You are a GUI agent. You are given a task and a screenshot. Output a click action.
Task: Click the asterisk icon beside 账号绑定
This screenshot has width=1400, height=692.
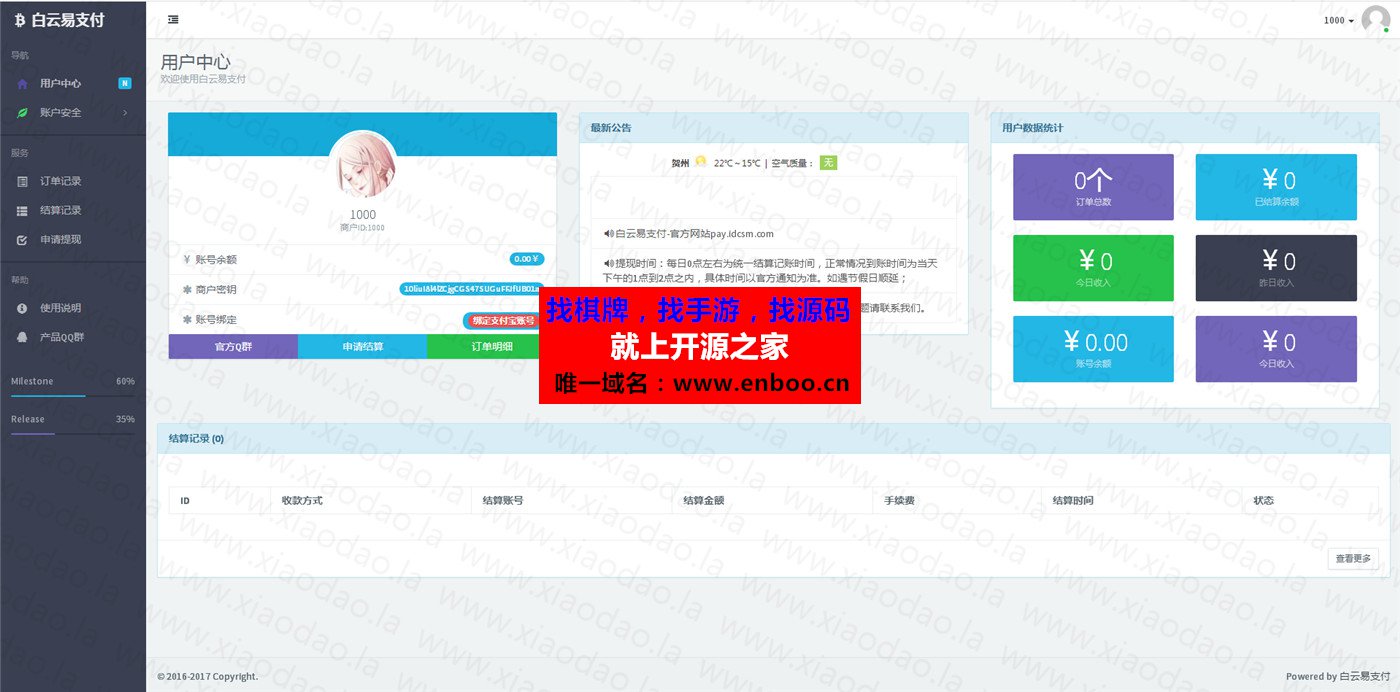[187, 319]
